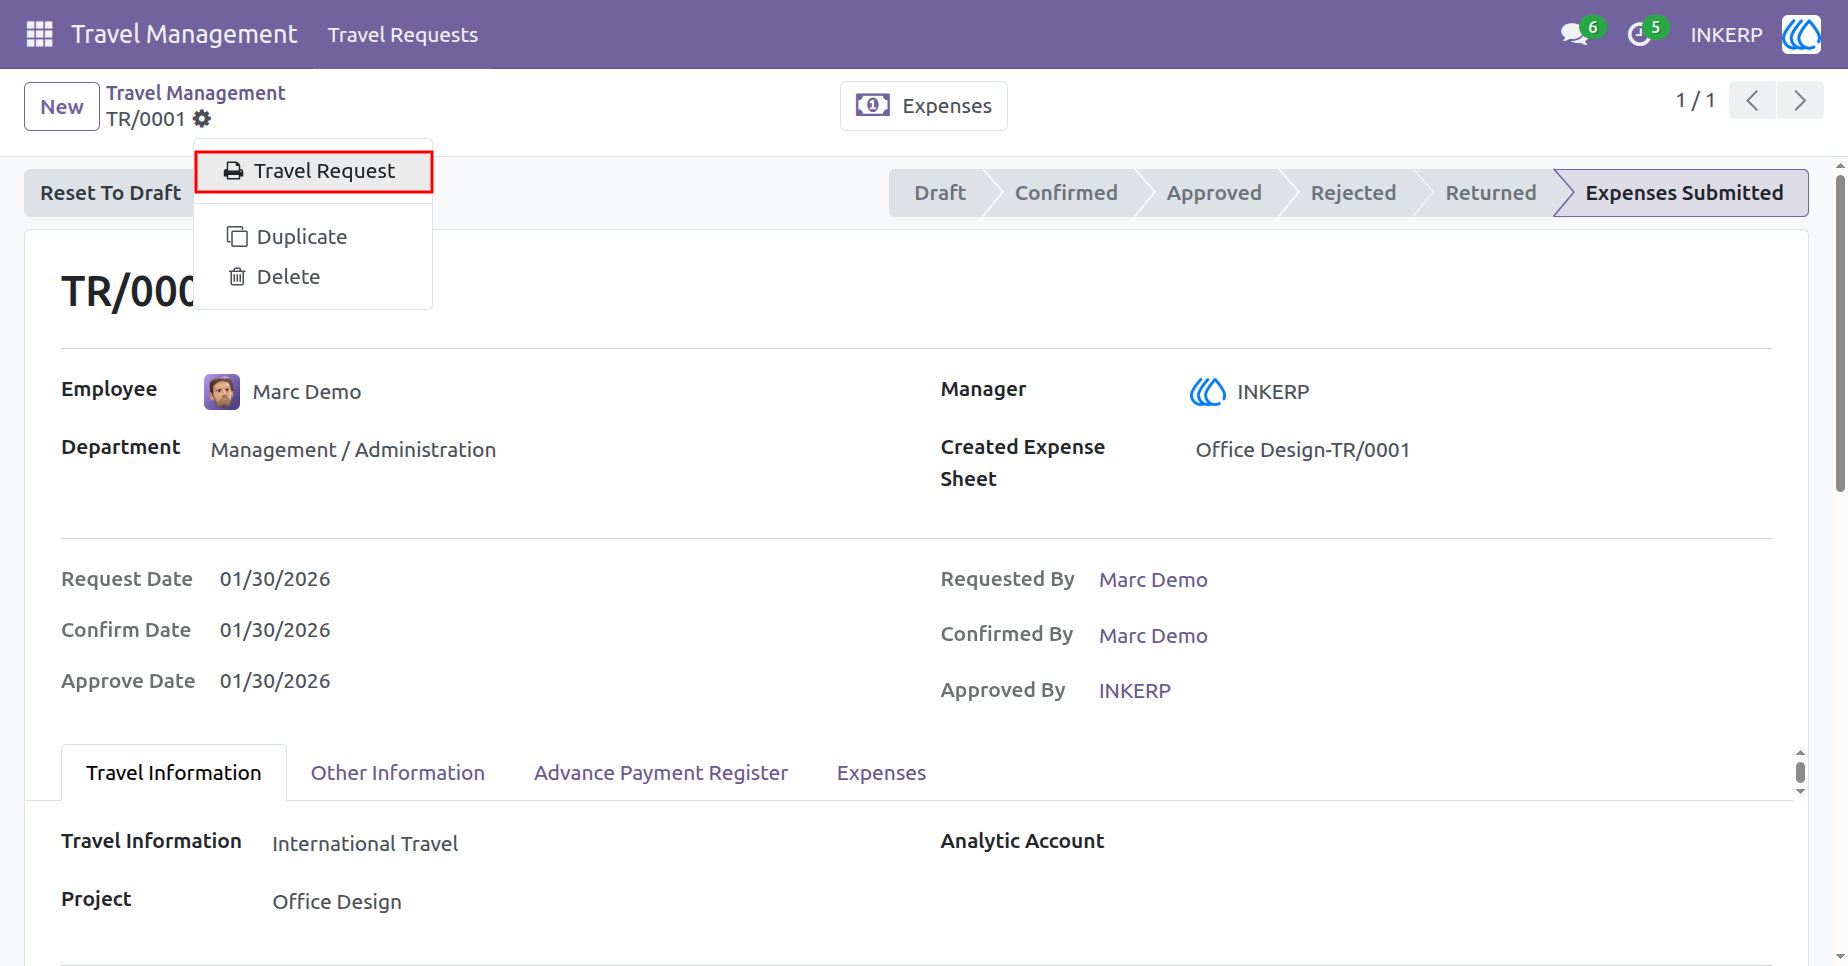Click the Travel Management app title
Image resolution: width=1848 pixels, height=966 pixels.
point(184,34)
